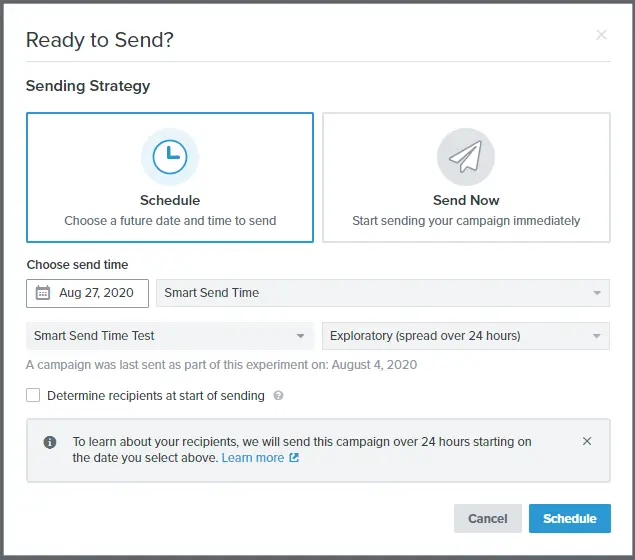635x560 pixels.
Task: Open the Exploratory (spread over 24 hours) dropdown
Action: [x=466, y=336]
